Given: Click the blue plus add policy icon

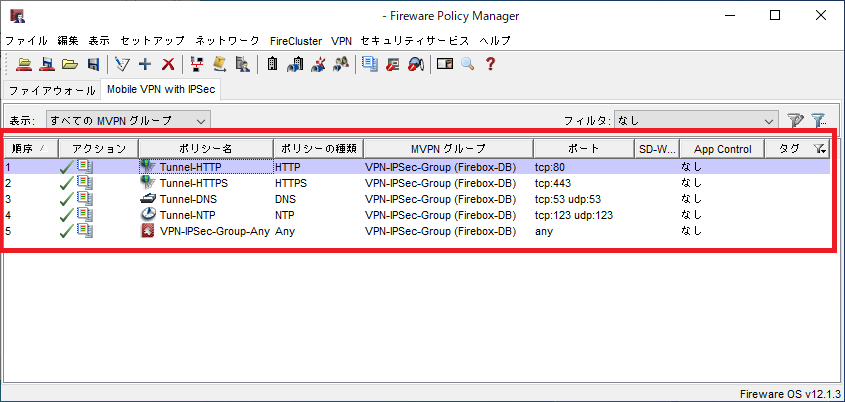Looking at the screenshot, I should (x=145, y=64).
